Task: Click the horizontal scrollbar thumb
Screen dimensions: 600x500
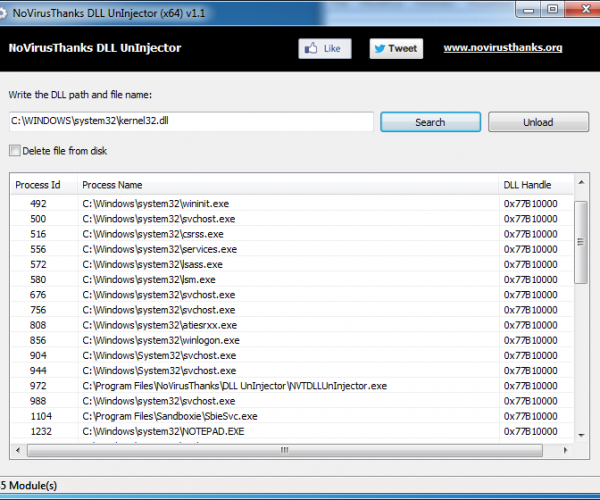Action: [x=285, y=450]
